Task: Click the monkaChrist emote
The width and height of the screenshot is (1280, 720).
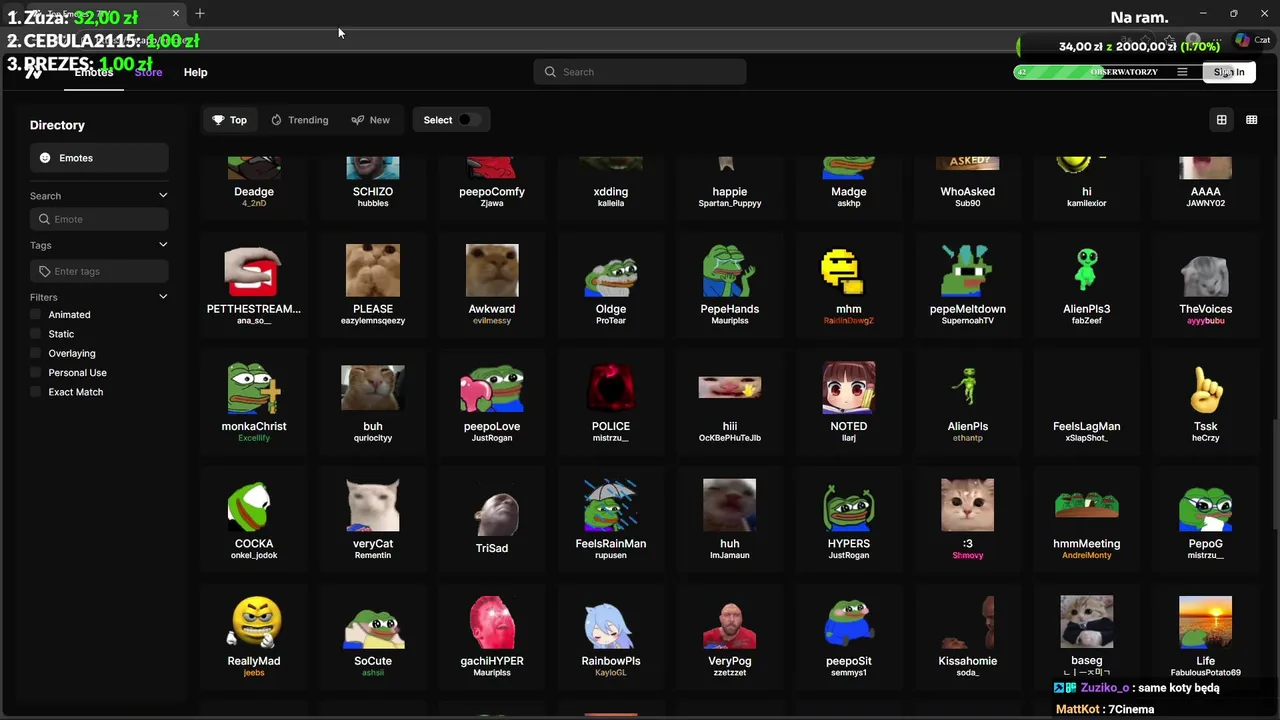Action: pyautogui.click(x=254, y=388)
